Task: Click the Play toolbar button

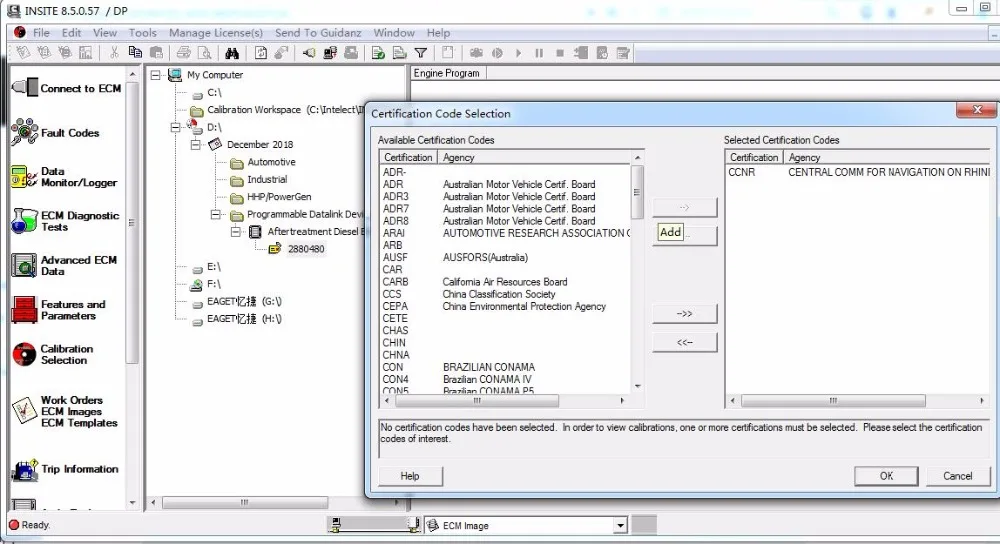Action: pos(518,53)
